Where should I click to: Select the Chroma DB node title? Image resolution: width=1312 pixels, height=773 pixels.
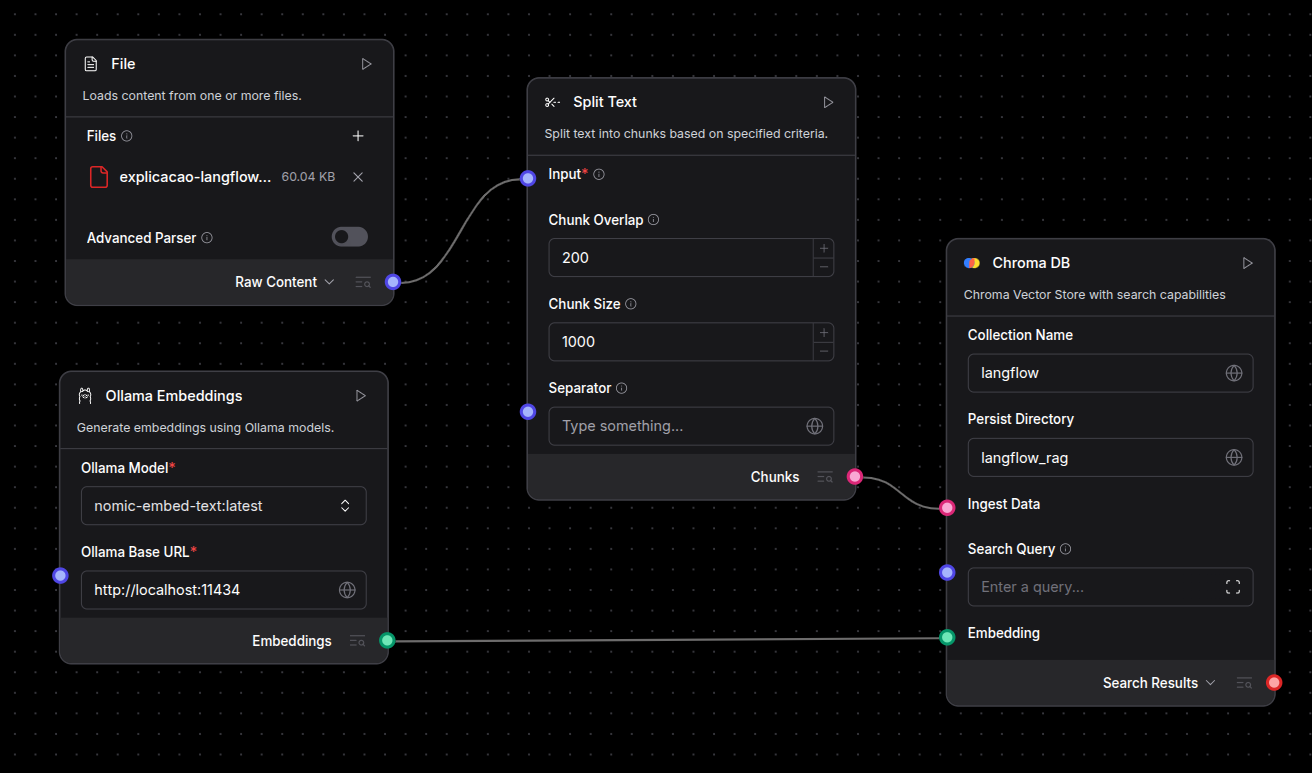pos(1031,263)
